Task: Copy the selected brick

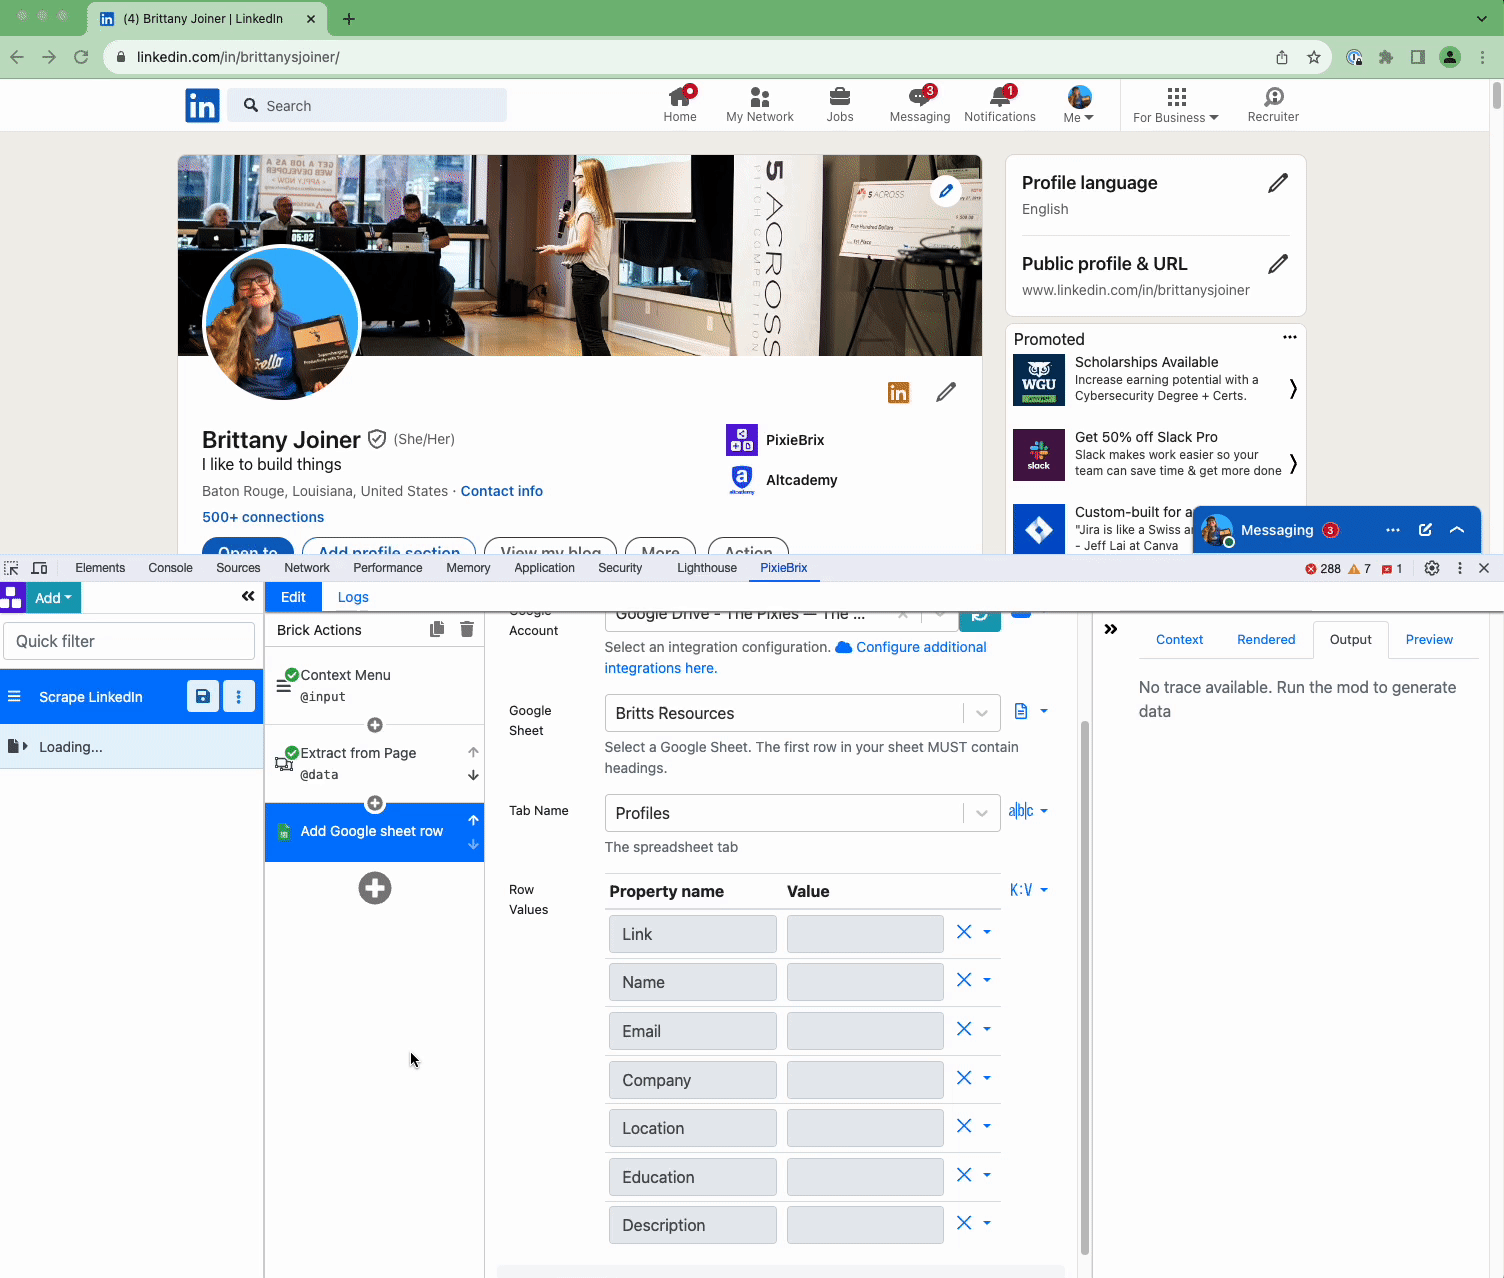Action: [437, 629]
